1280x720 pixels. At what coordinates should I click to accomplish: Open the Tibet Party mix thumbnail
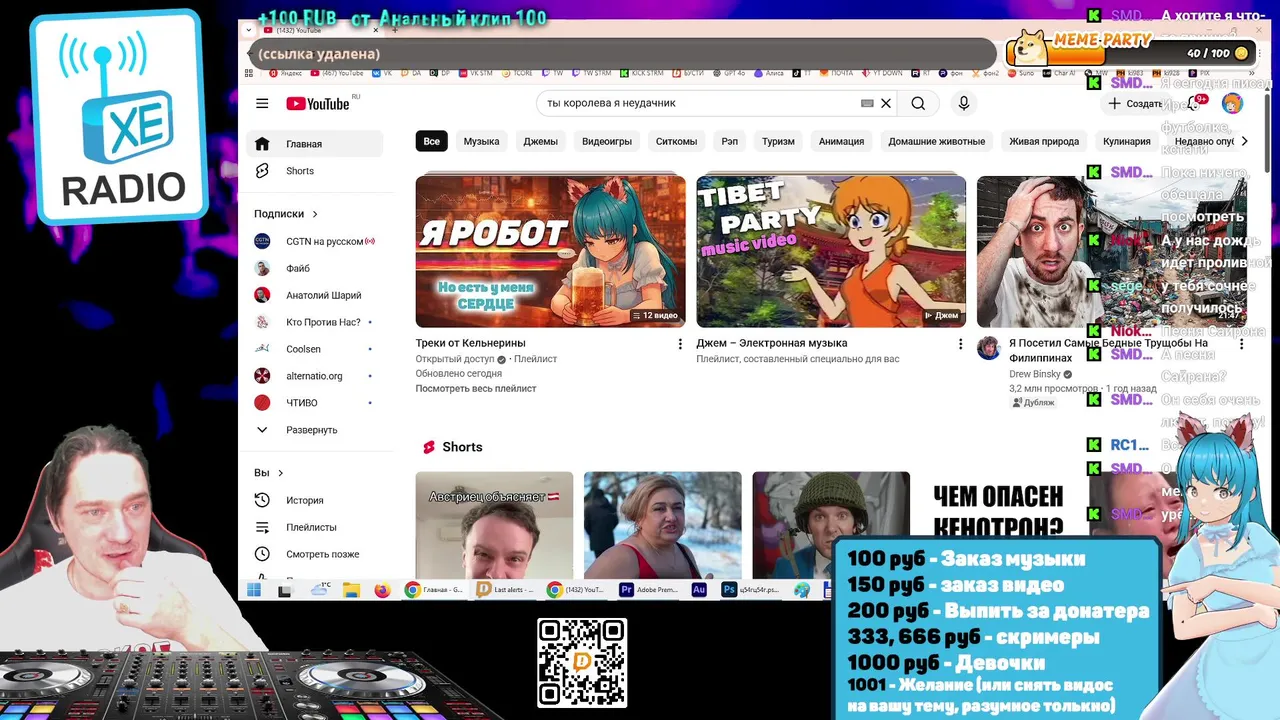pos(831,251)
